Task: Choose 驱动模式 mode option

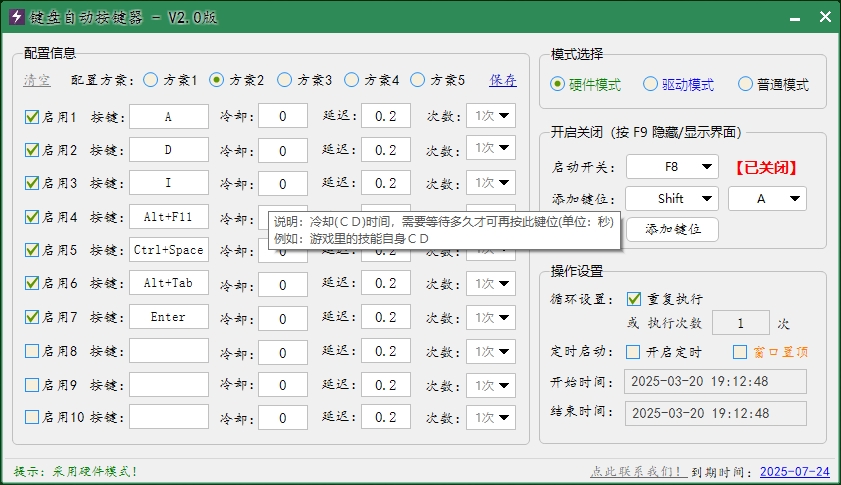Action: 651,85
